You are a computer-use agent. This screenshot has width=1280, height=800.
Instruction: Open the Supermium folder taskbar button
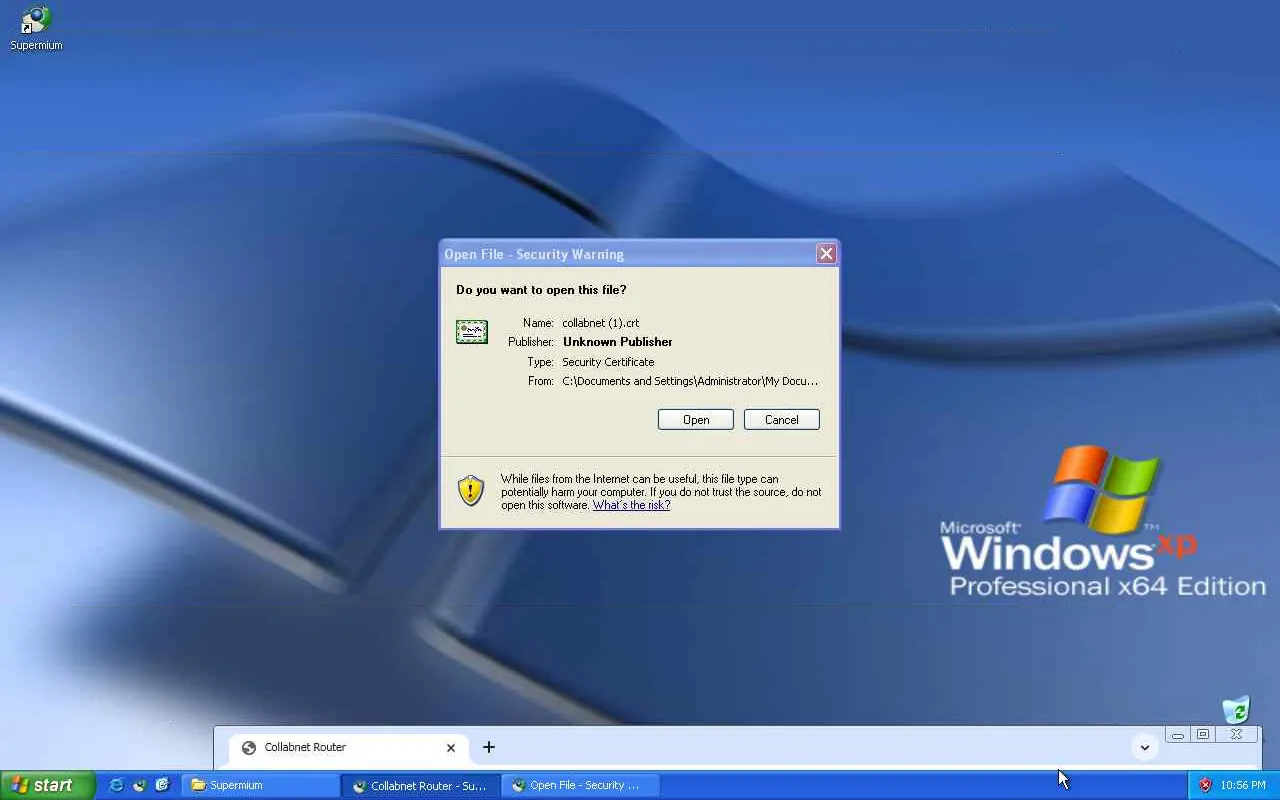point(260,785)
